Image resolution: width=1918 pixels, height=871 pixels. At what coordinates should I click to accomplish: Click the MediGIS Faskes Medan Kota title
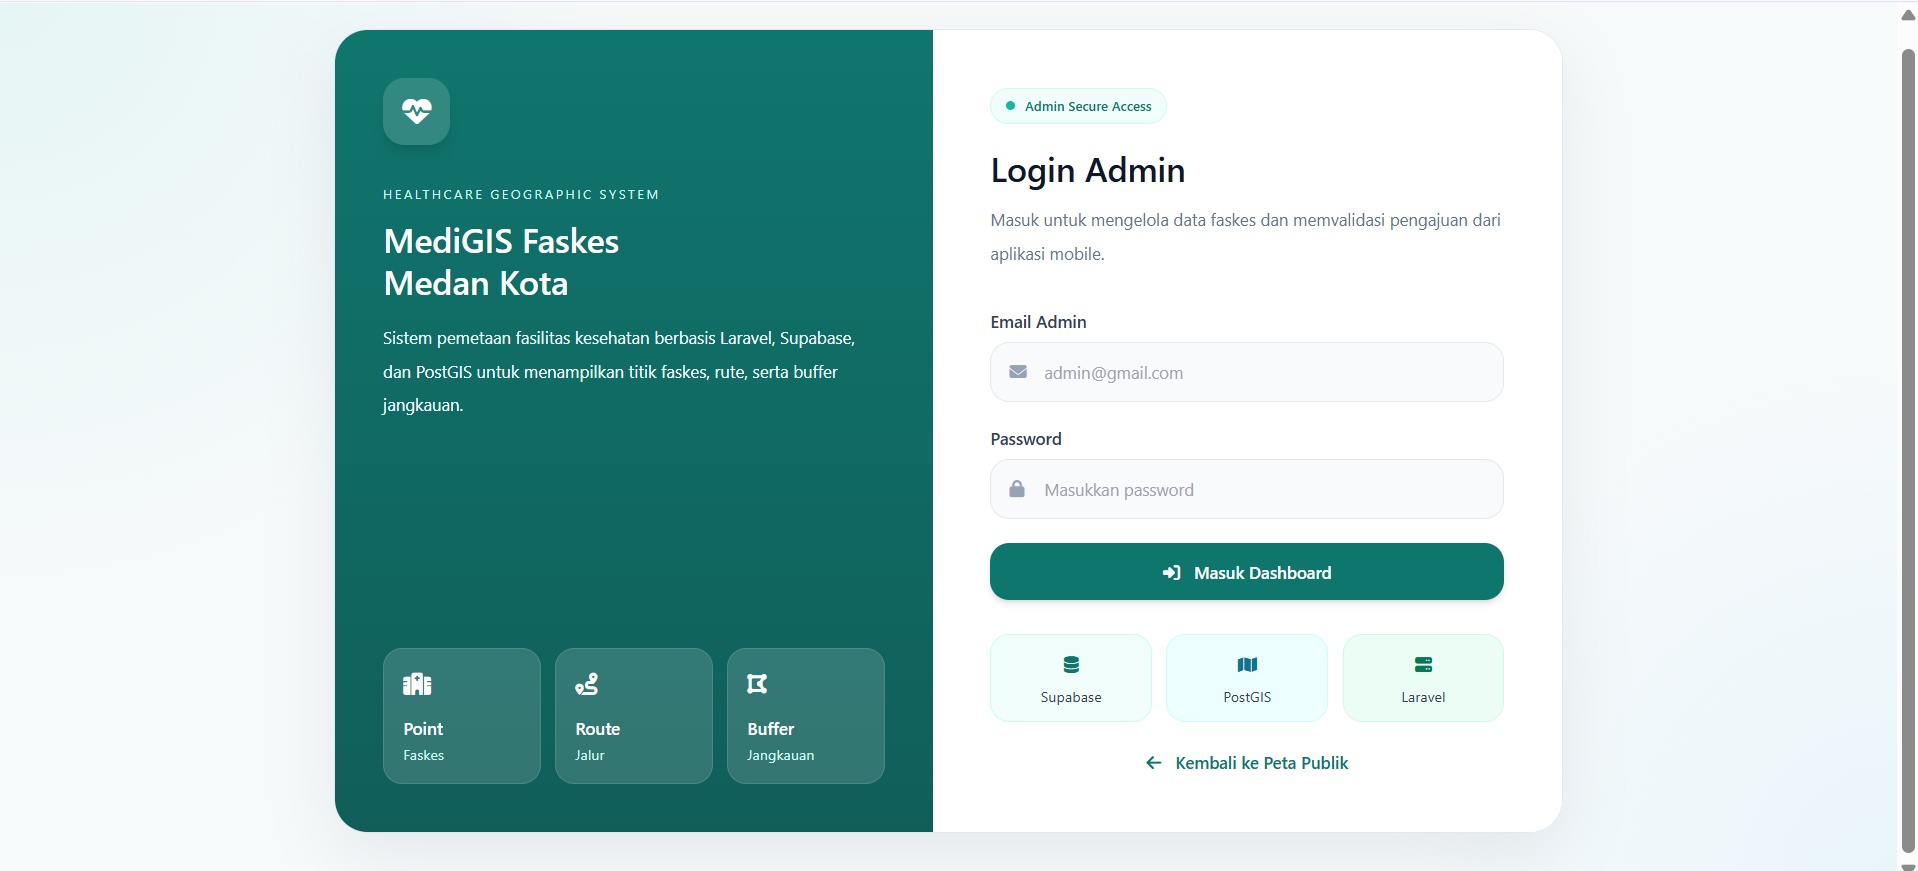(x=501, y=262)
